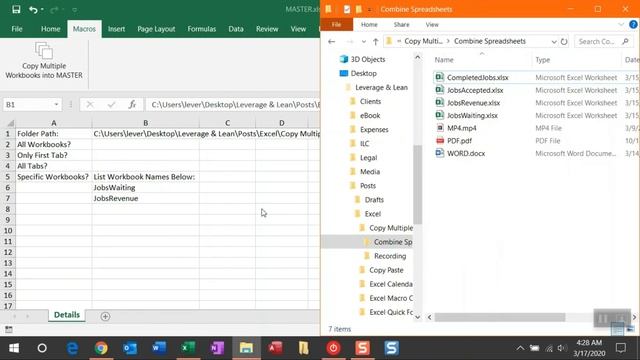
Task: Select the Details sheet tab
Action: [x=67, y=315]
